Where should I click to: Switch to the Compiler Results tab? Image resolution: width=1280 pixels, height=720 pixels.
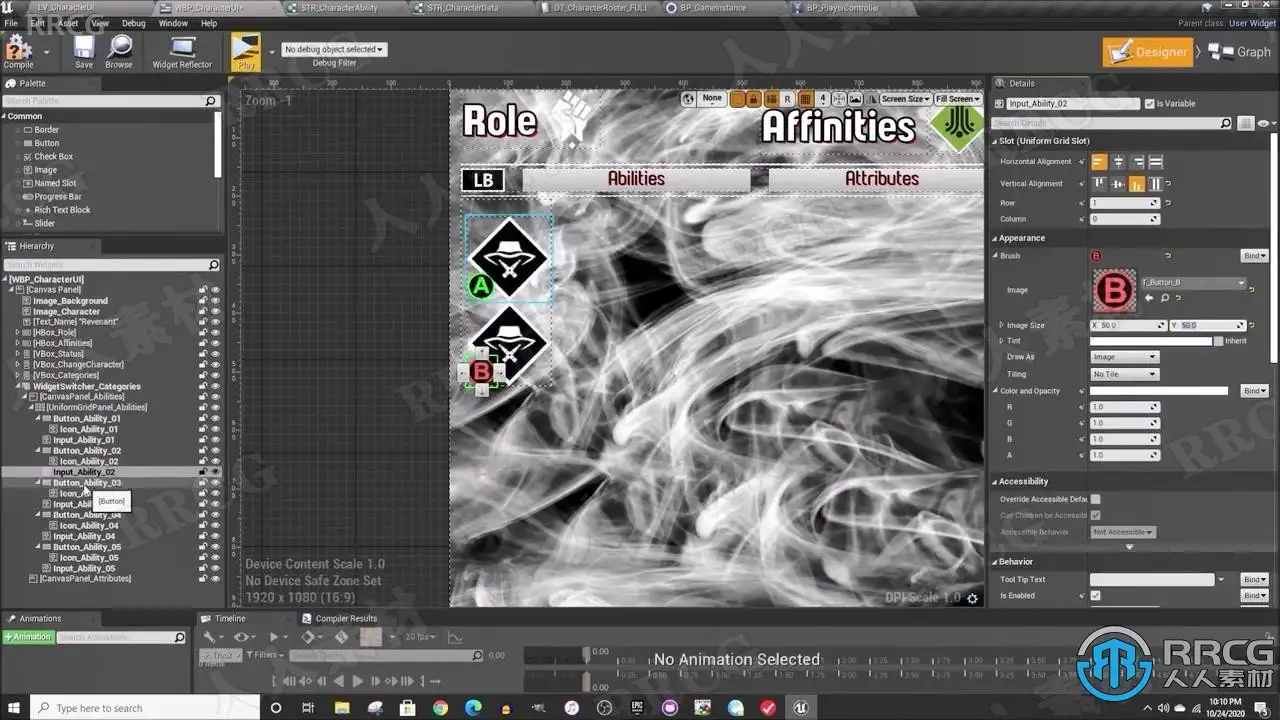point(345,618)
